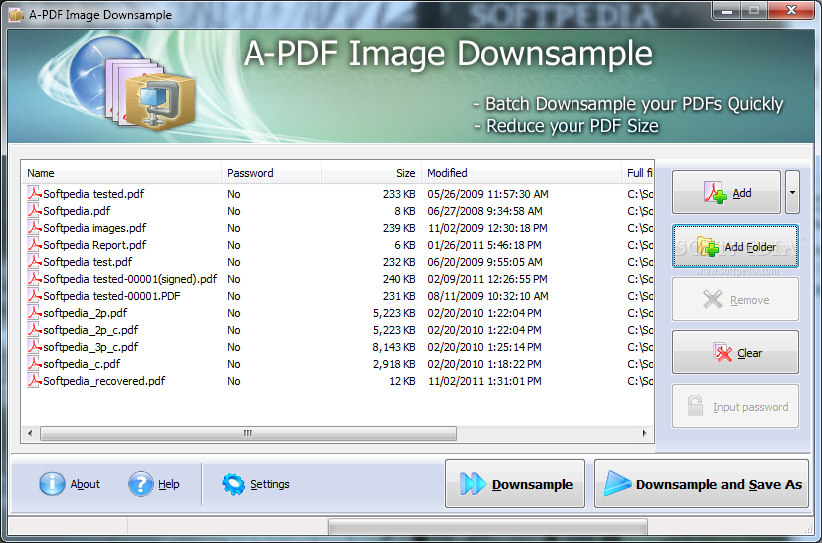Viewport: 822px width, 543px height.
Task: Click Downsample and Save As button
Action: click(701, 484)
